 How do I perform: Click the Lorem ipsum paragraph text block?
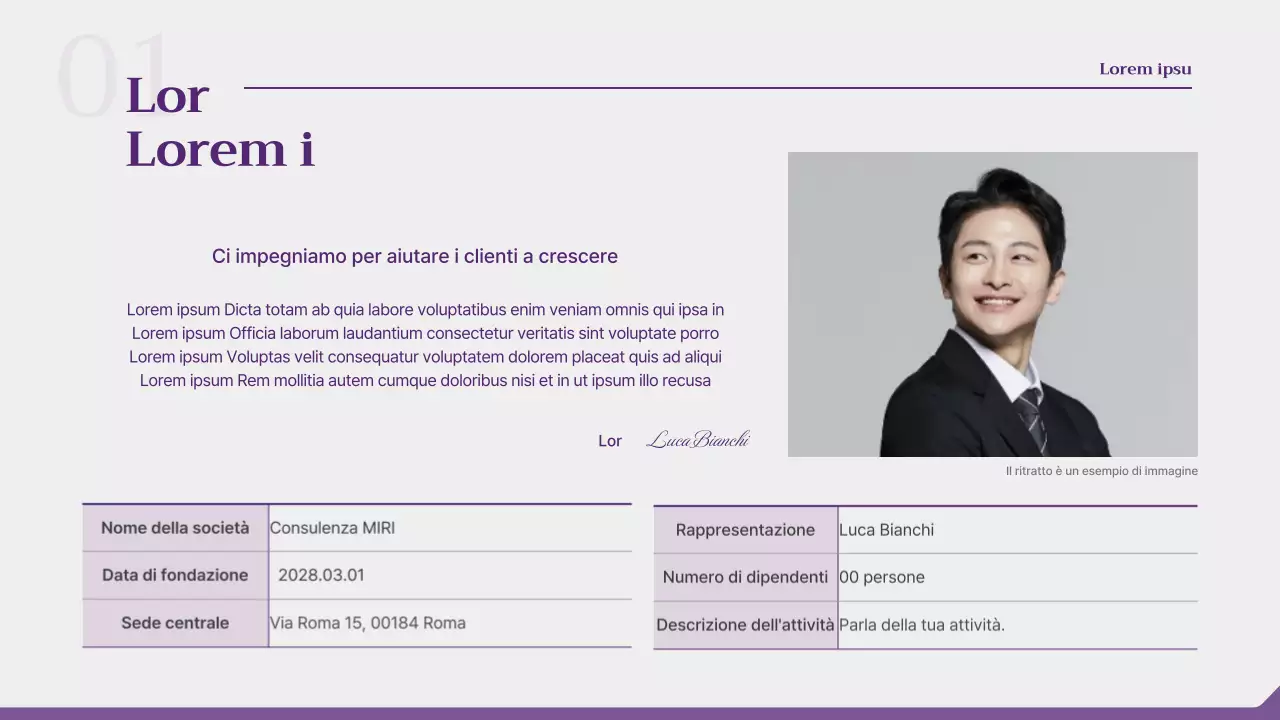[x=426, y=344]
